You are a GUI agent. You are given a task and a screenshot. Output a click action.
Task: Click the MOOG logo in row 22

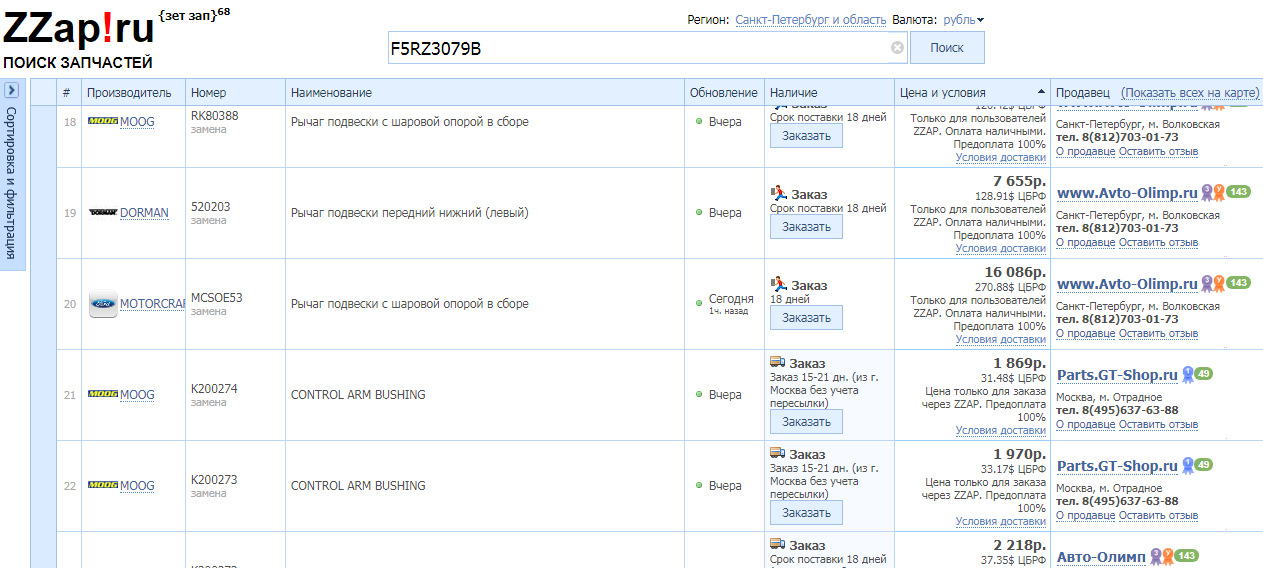[103, 486]
